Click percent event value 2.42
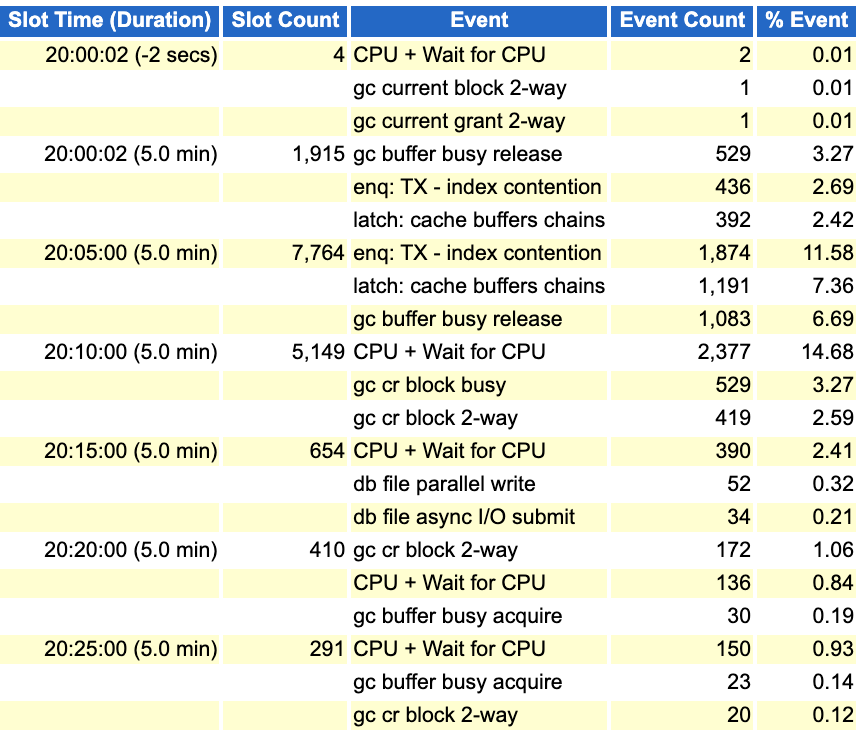860x750 pixels. point(833,220)
